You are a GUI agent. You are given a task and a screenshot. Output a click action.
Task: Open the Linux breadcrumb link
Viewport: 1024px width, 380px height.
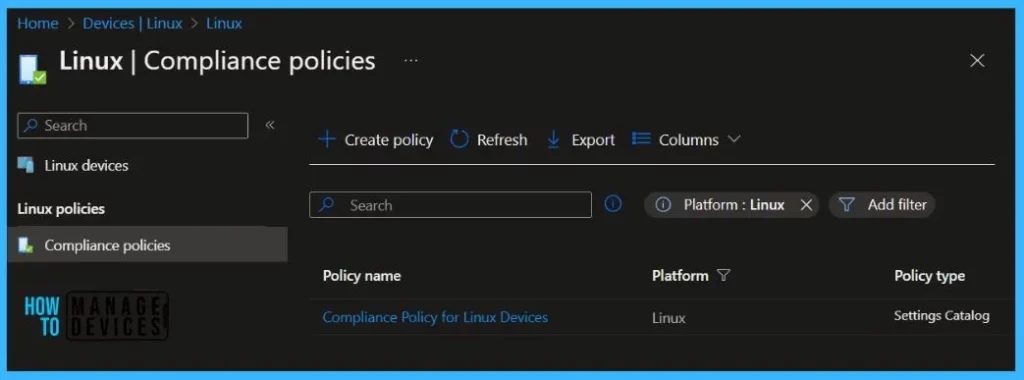coord(224,24)
